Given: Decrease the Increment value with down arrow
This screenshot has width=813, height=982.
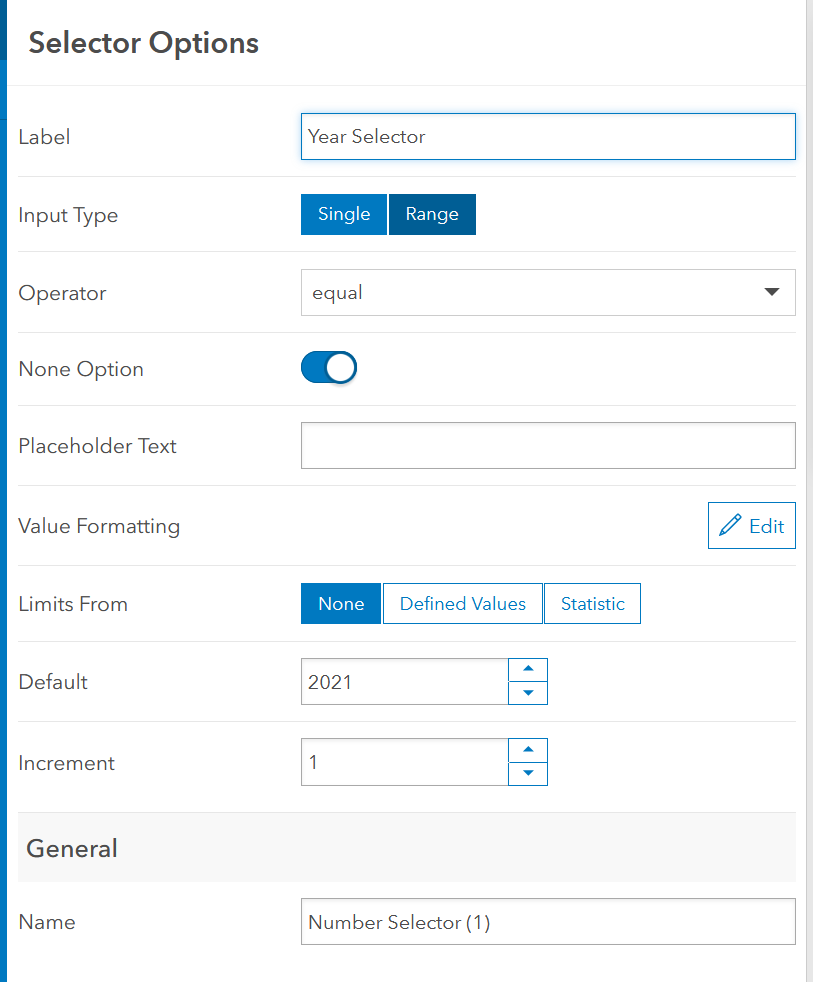Looking at the screenshot, I should (528, 774).
